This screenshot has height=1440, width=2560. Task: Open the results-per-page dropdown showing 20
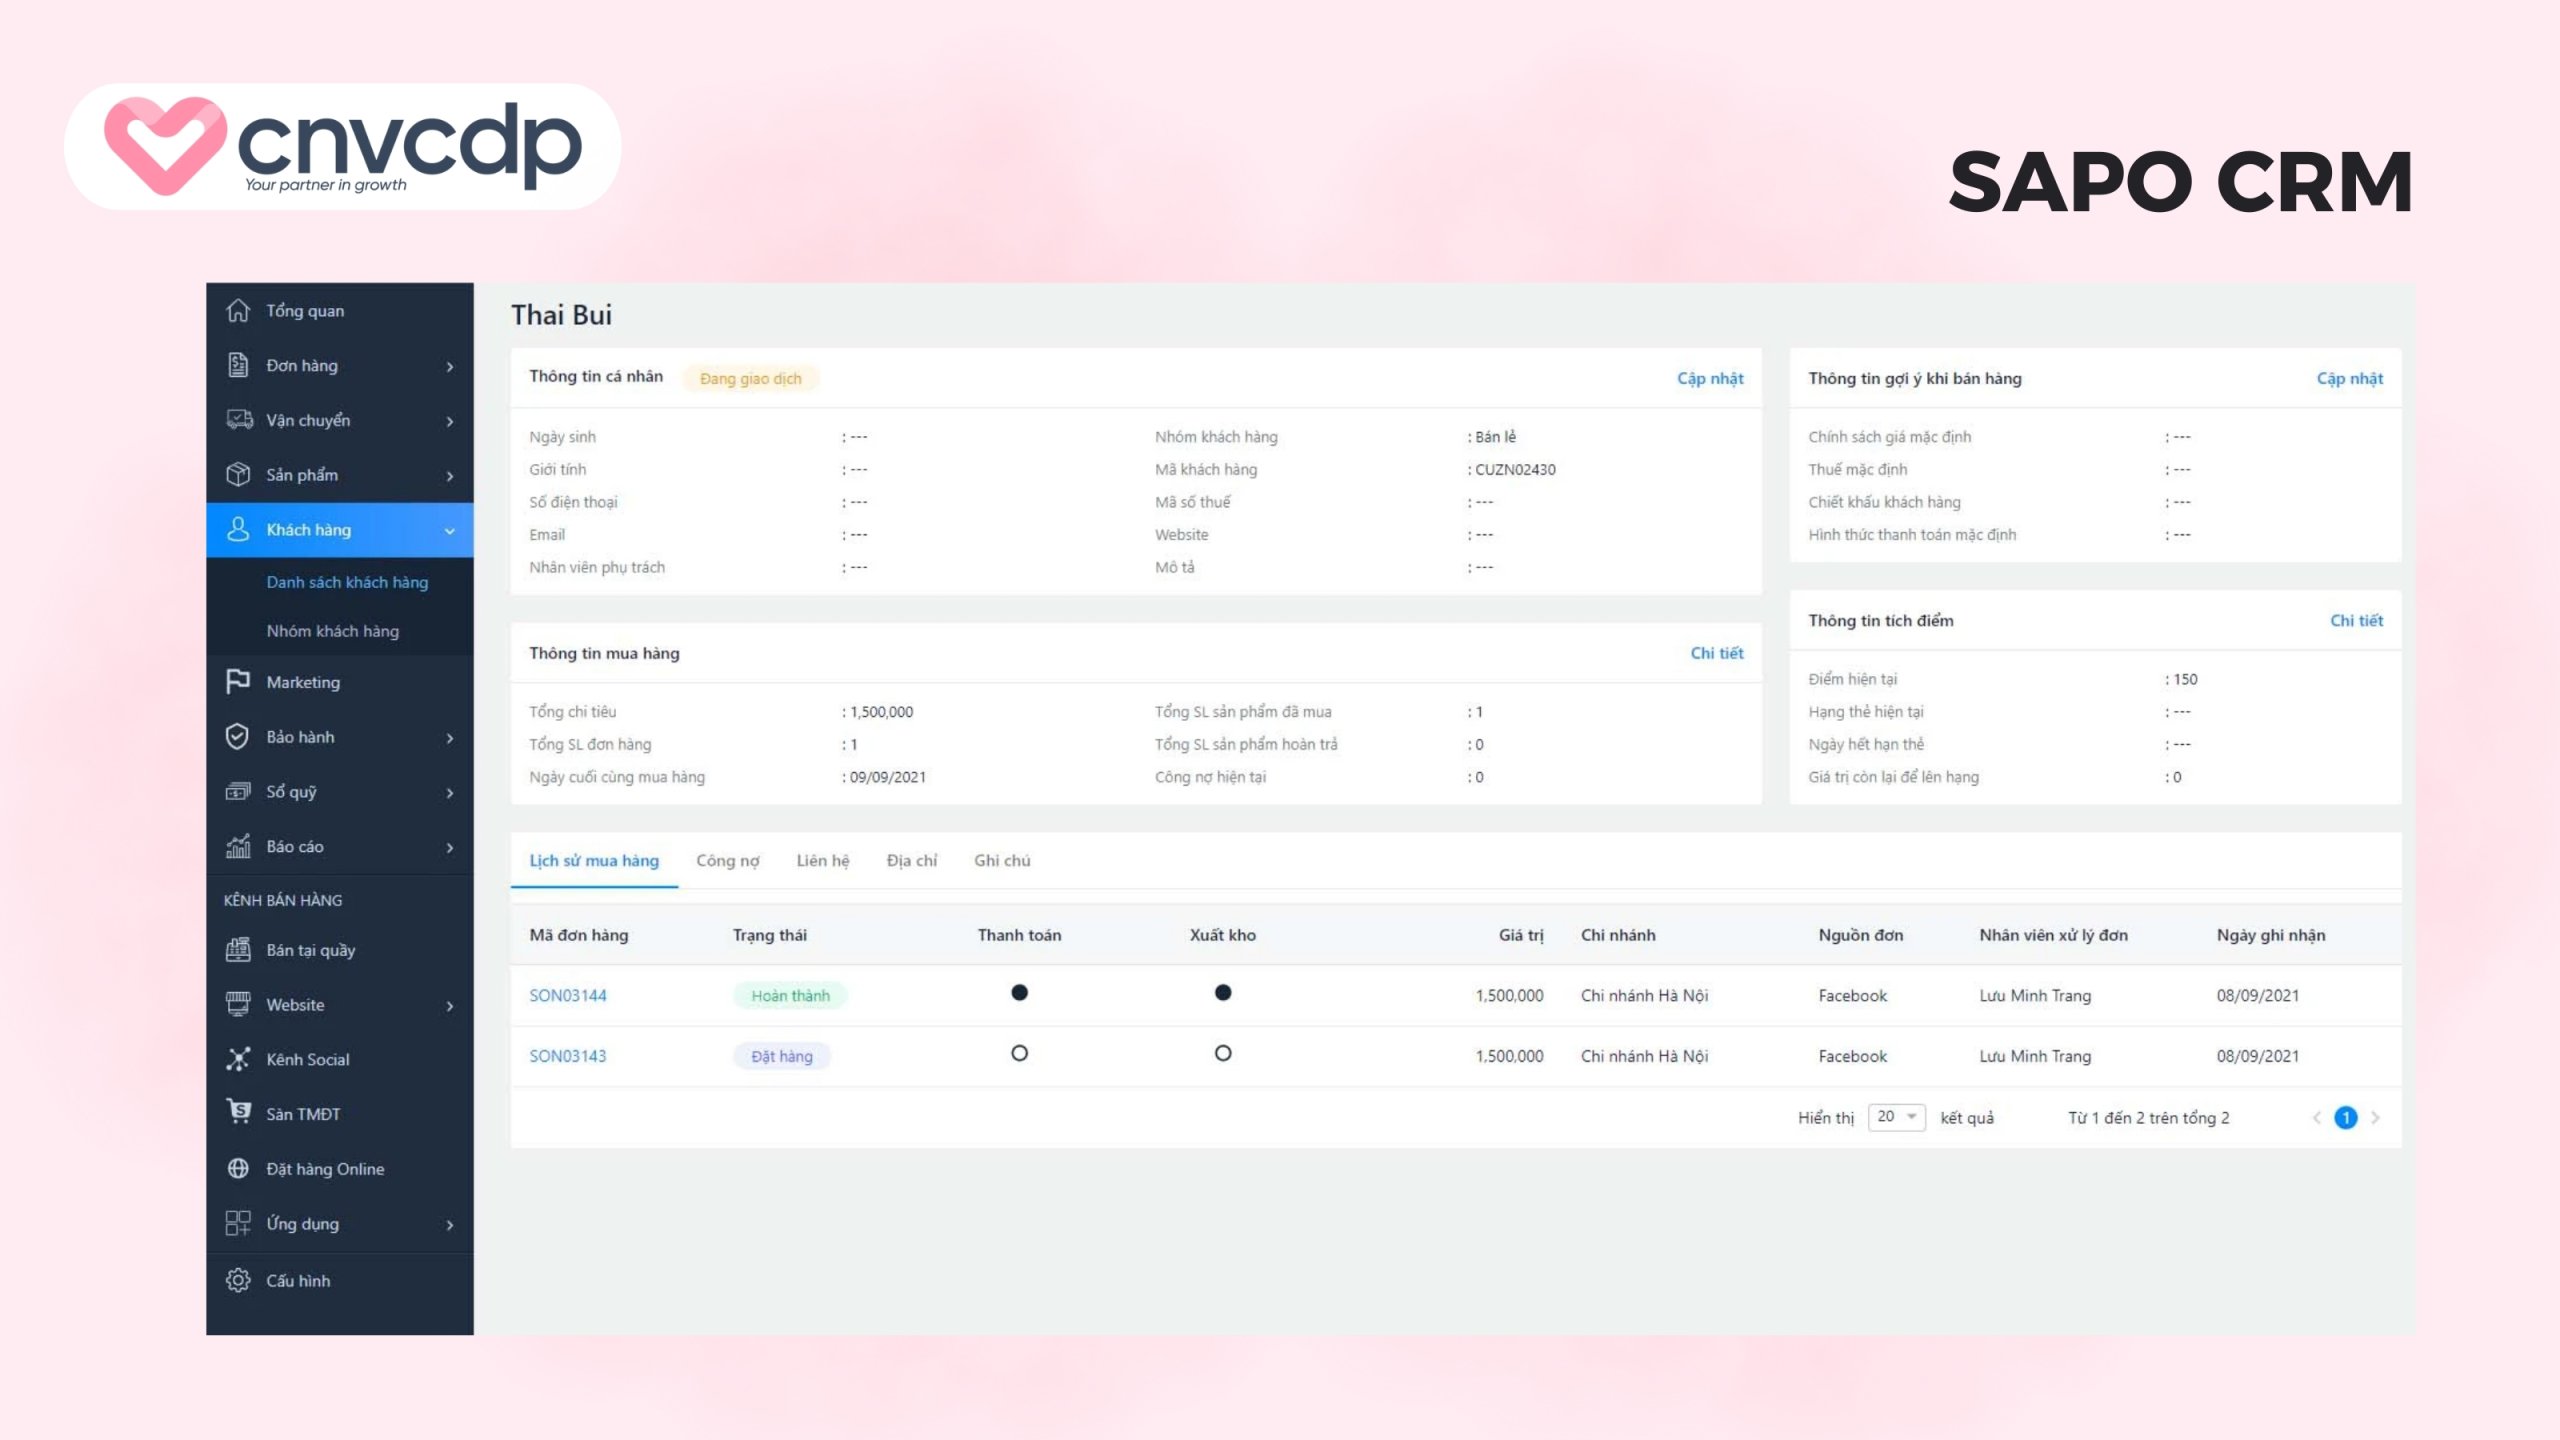tap(1896, 1117)
